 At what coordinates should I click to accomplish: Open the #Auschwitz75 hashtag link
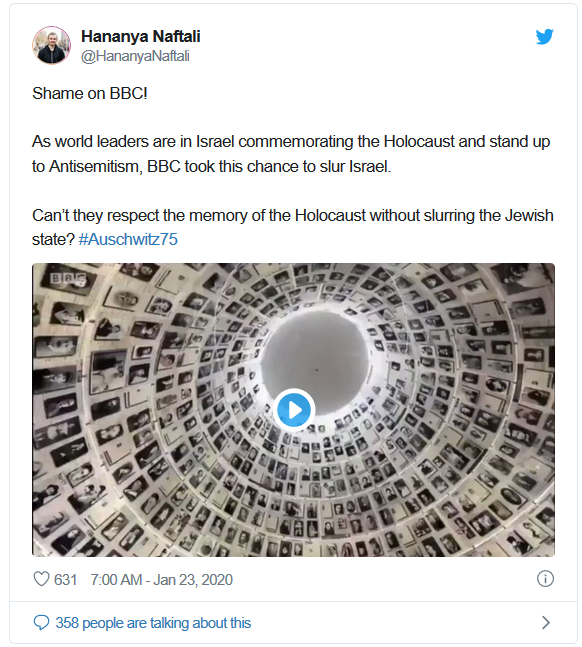(128, 239)
